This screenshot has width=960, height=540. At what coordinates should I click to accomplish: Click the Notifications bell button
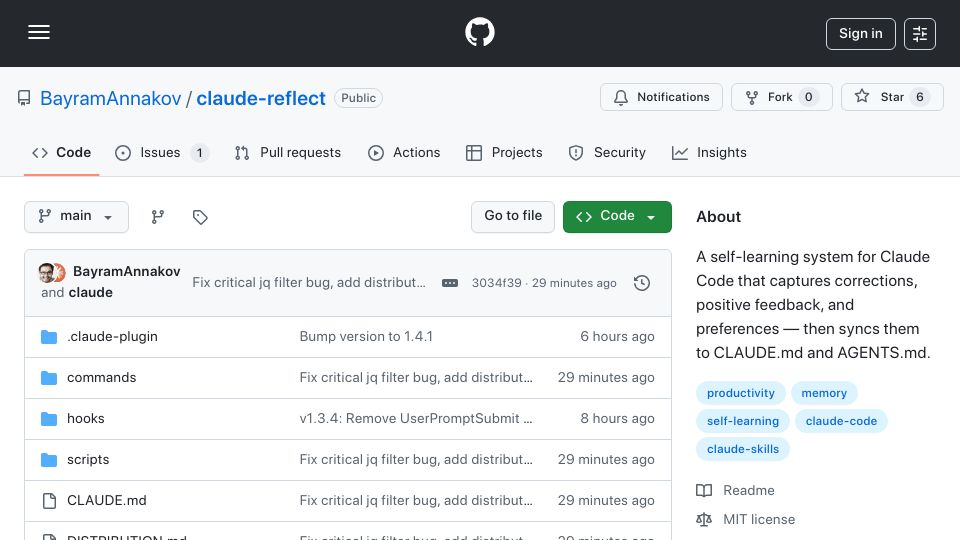tap(661, 97)
